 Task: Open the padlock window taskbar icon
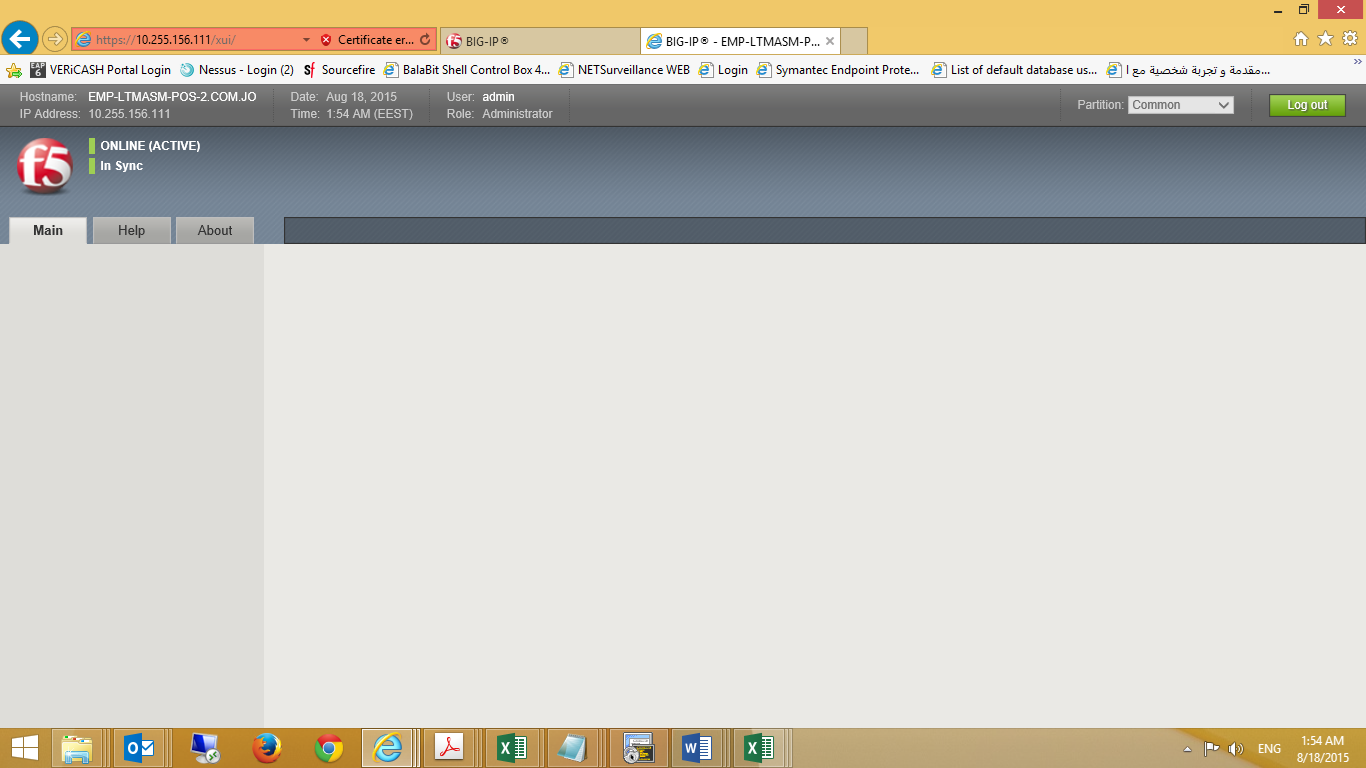(x=636, y=748)
